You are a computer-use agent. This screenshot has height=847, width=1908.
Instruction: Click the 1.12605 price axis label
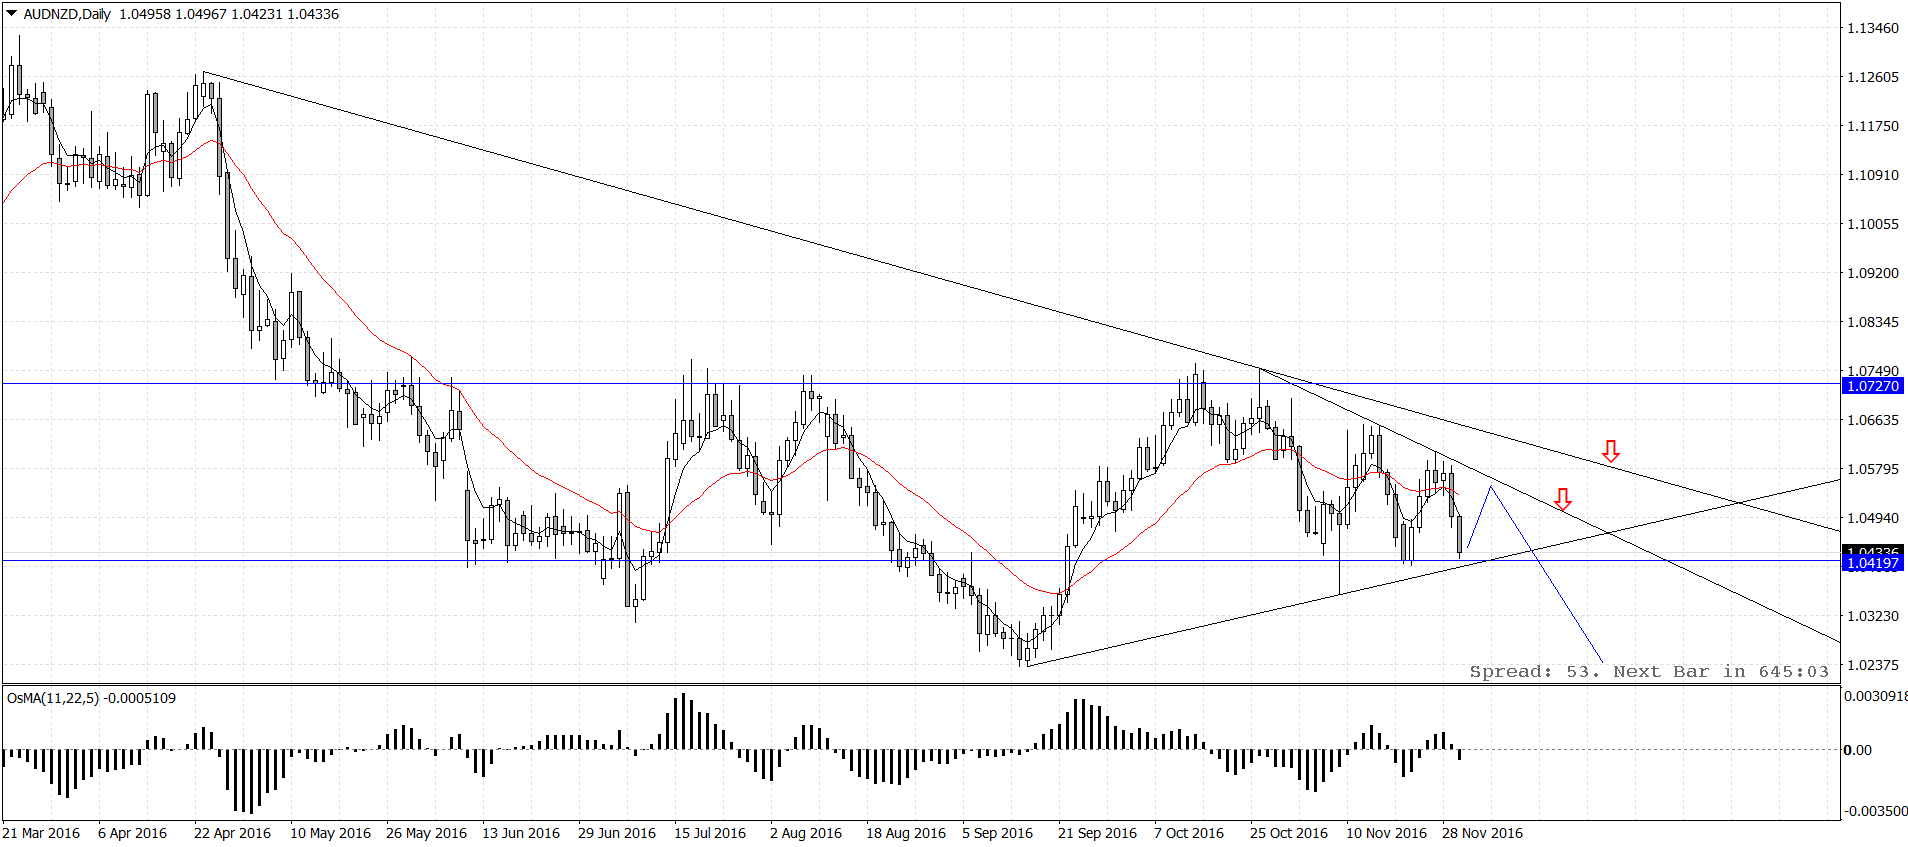pos(1873,77)
